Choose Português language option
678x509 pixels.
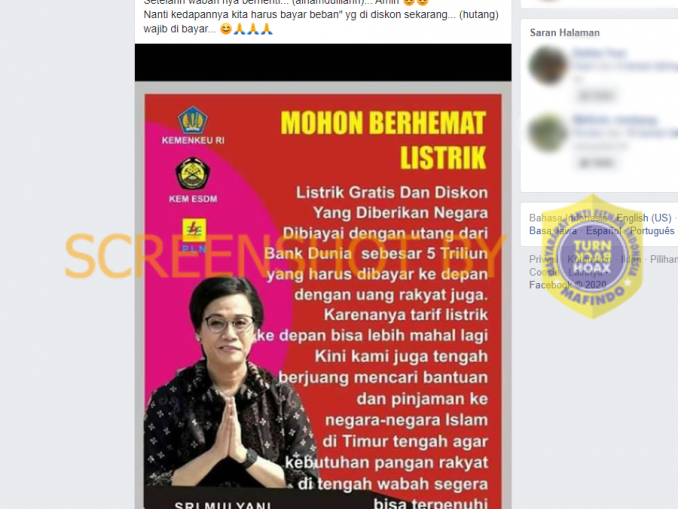[x=652, y=231]
